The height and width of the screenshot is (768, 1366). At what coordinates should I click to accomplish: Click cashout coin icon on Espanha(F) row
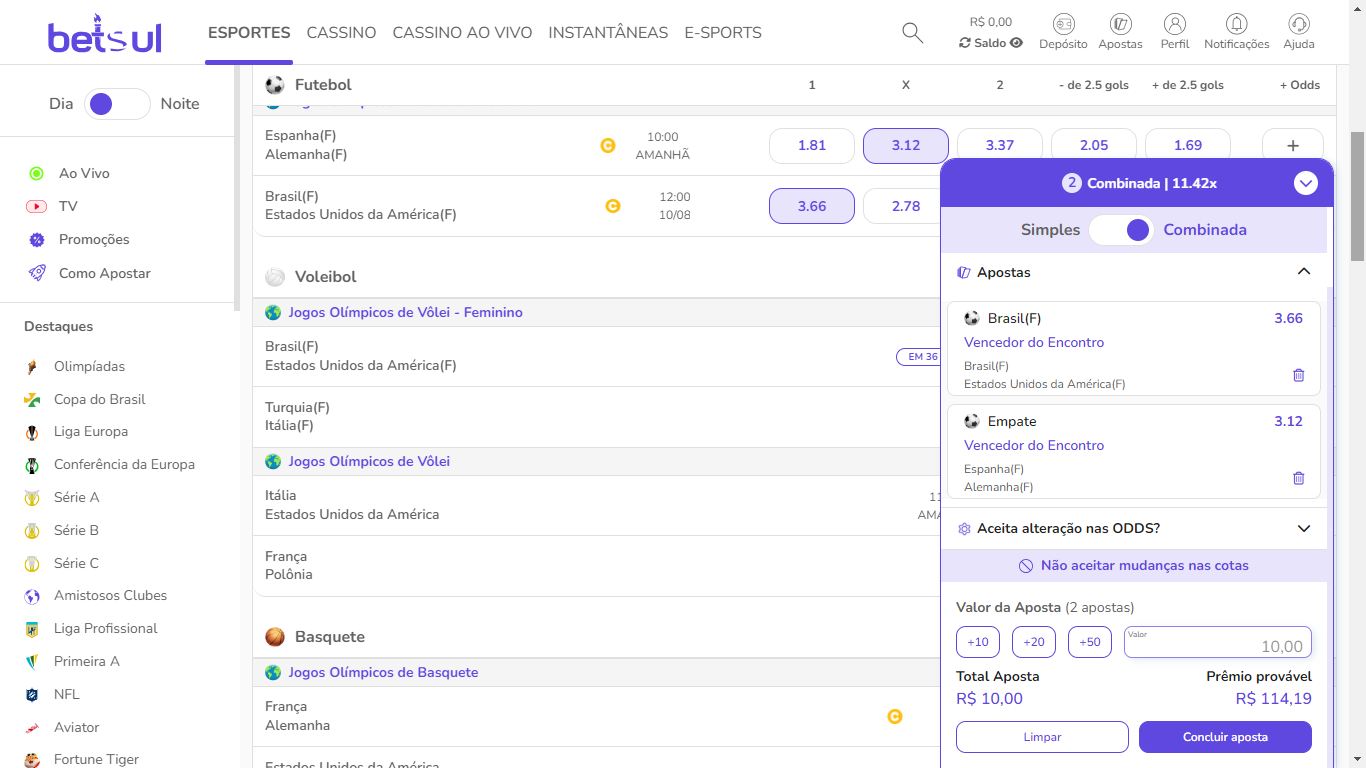[x=607, y=145]
